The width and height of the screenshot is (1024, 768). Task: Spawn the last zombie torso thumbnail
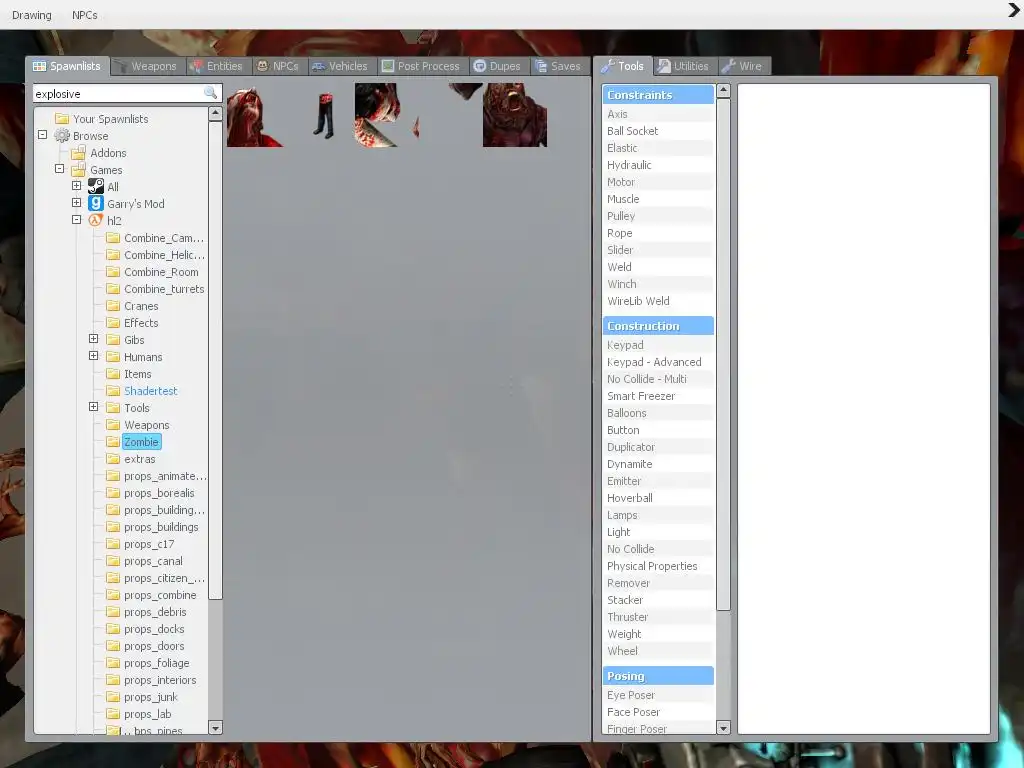[515, 115]
